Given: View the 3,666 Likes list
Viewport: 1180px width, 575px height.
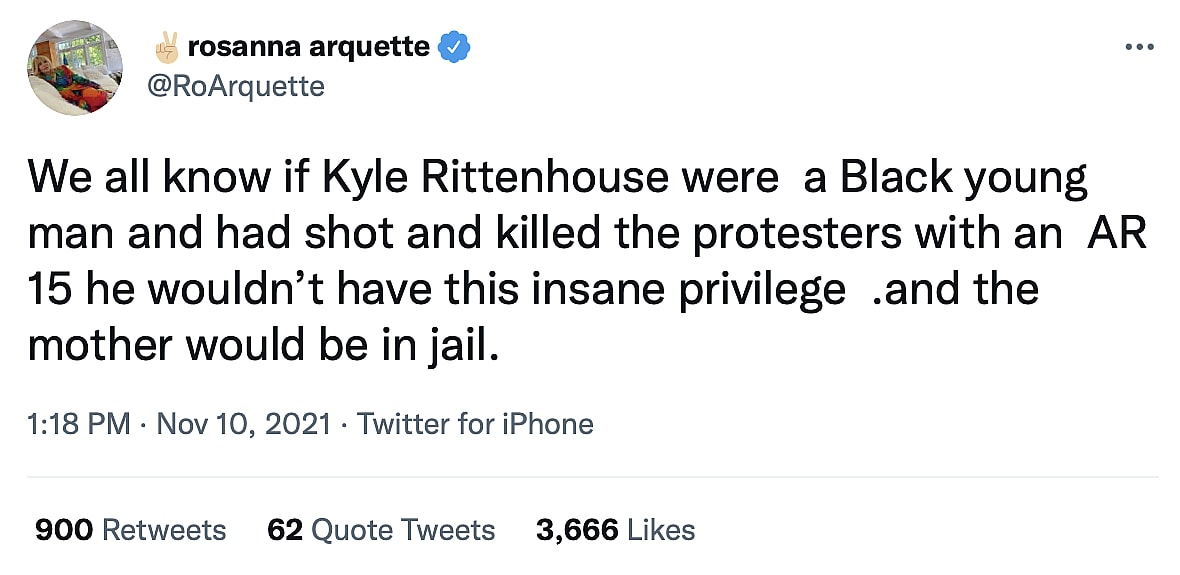Looking at the screenshot, I should pos(615,529).
